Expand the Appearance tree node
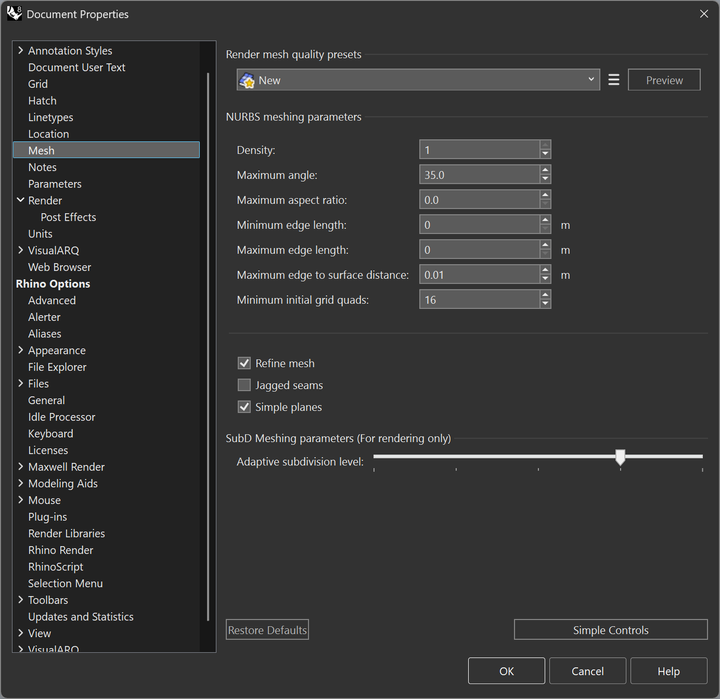720x699 pixels. pos(21,350)
